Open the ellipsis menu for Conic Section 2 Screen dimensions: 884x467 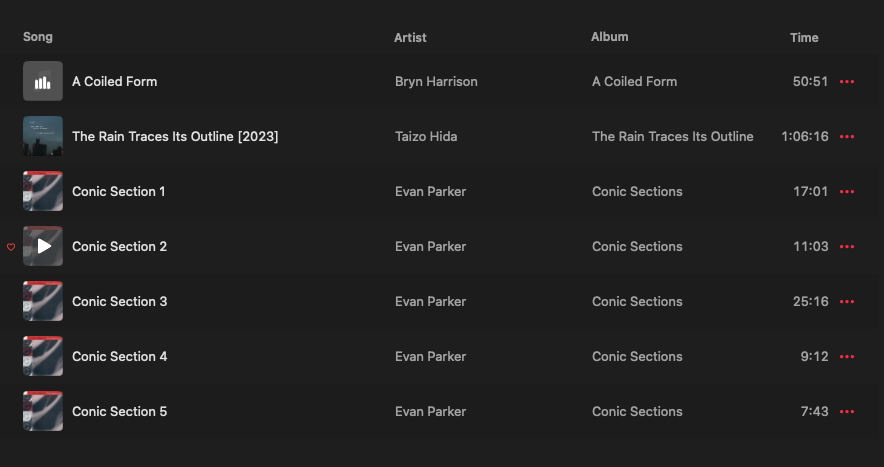click(x=848, y=247)
